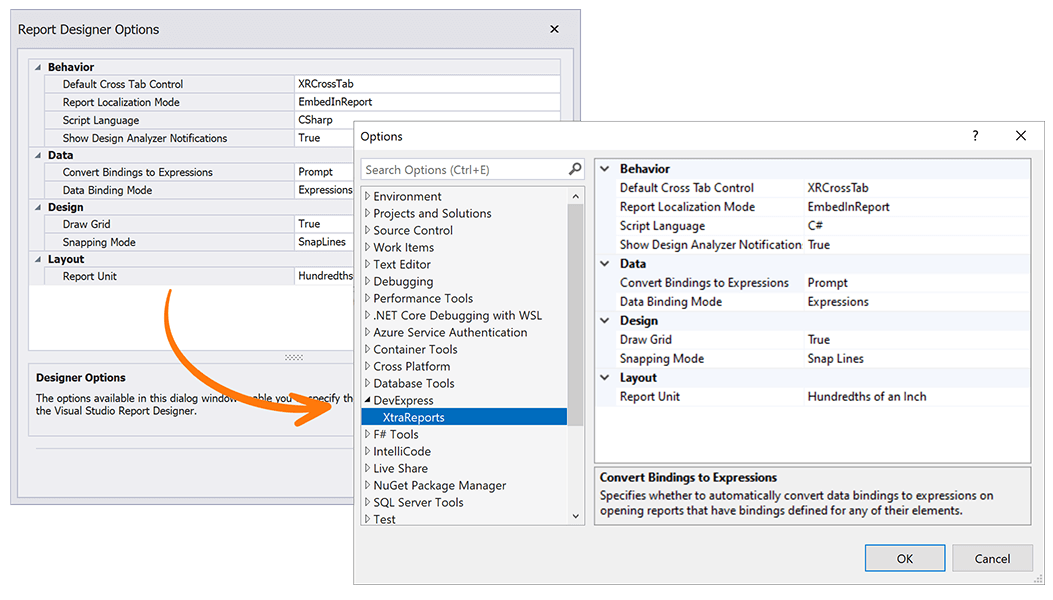Viewport: 1053px width, 600px height.
Task: Dismiss the Options dialog via Cancel
Action: (x=992, y=557)
